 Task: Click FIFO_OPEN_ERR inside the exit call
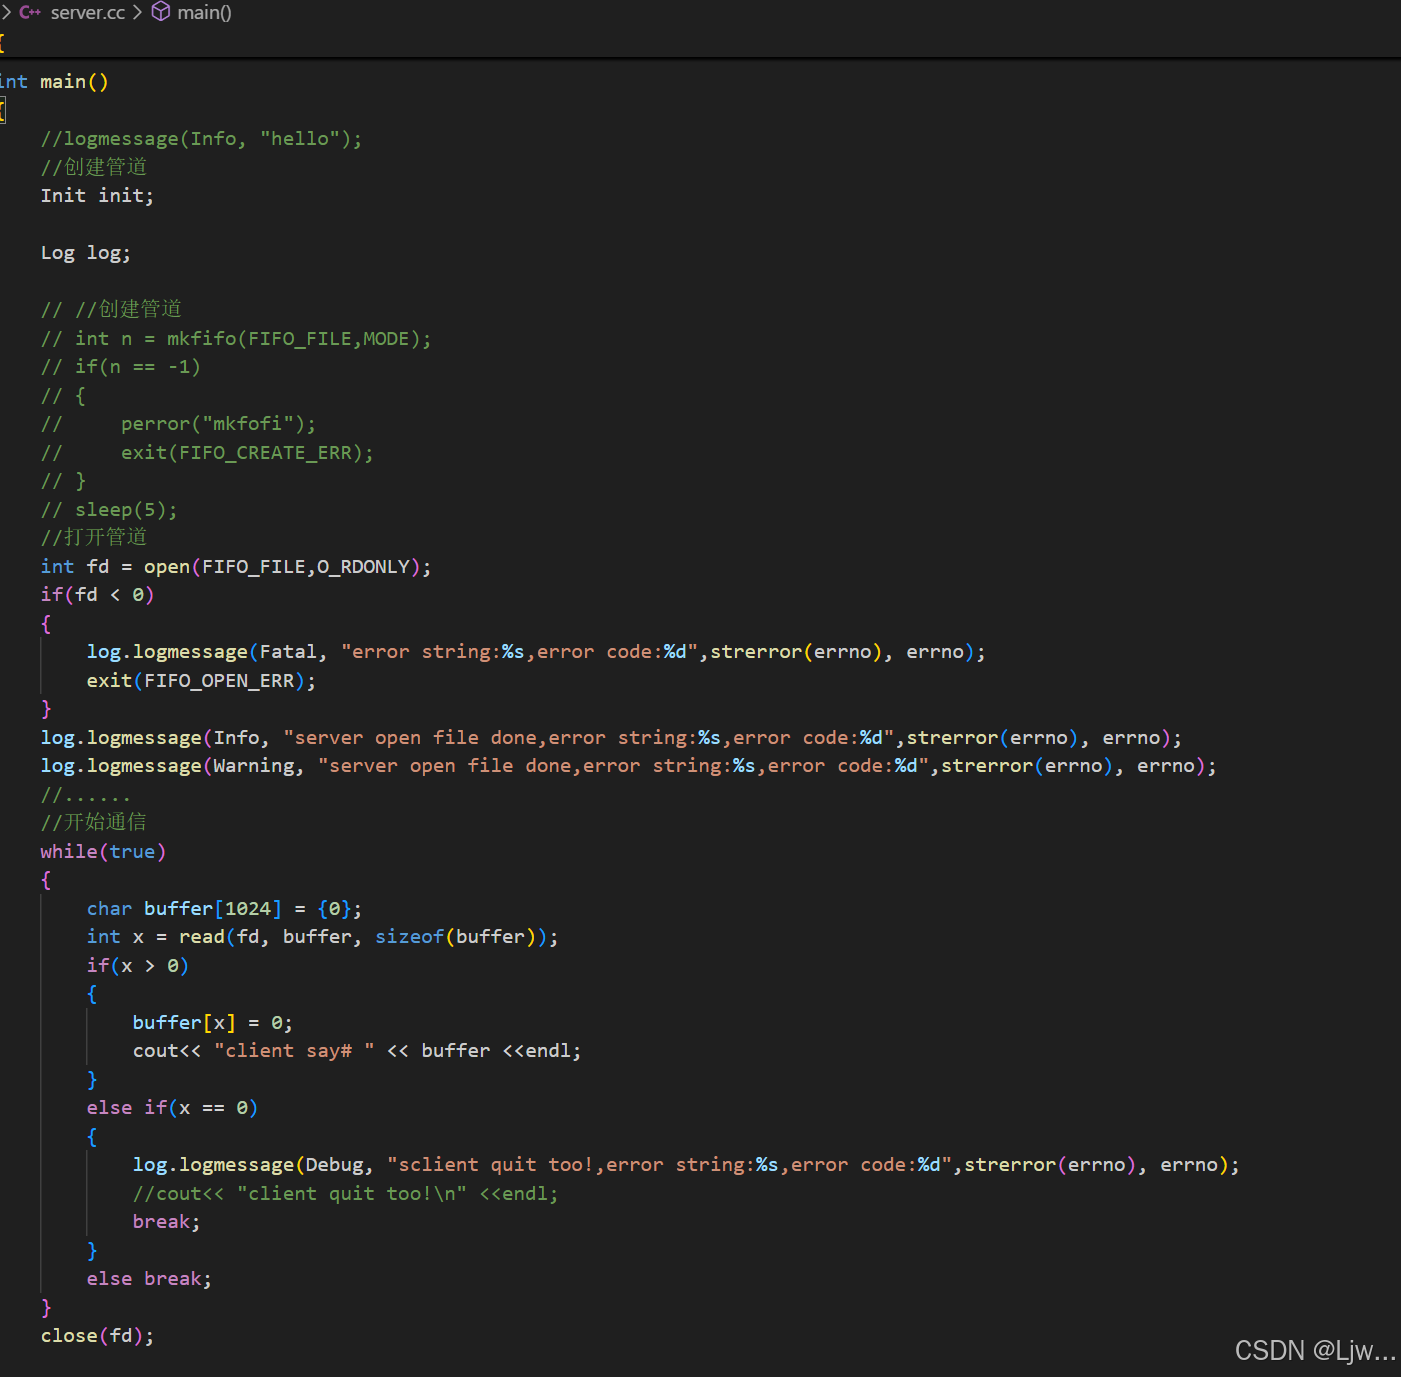coord(219,681)
